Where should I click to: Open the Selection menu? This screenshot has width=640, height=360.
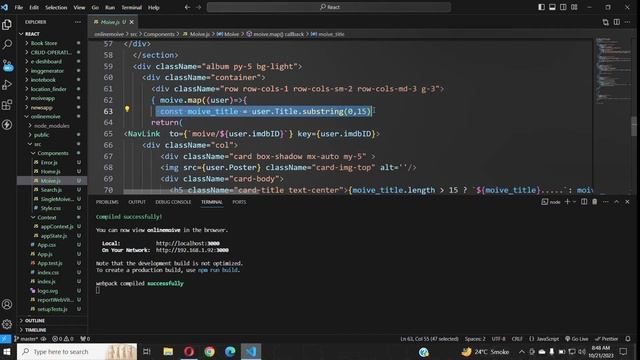click(56, 7)
